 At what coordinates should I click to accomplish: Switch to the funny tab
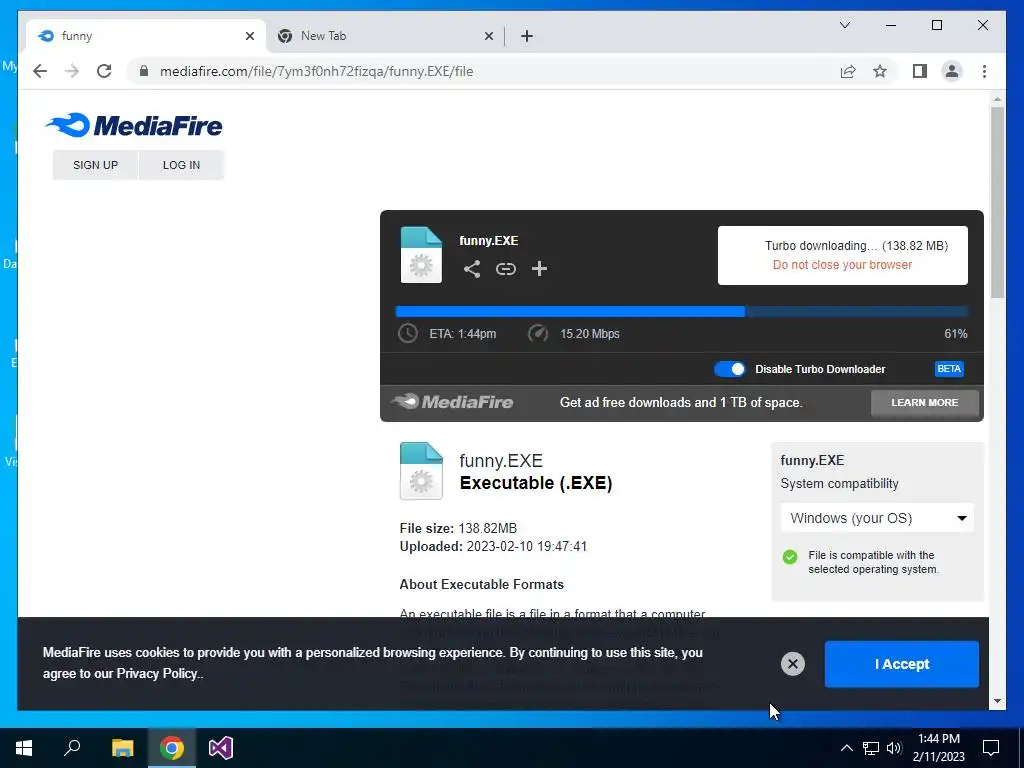[x=145, y=36]
